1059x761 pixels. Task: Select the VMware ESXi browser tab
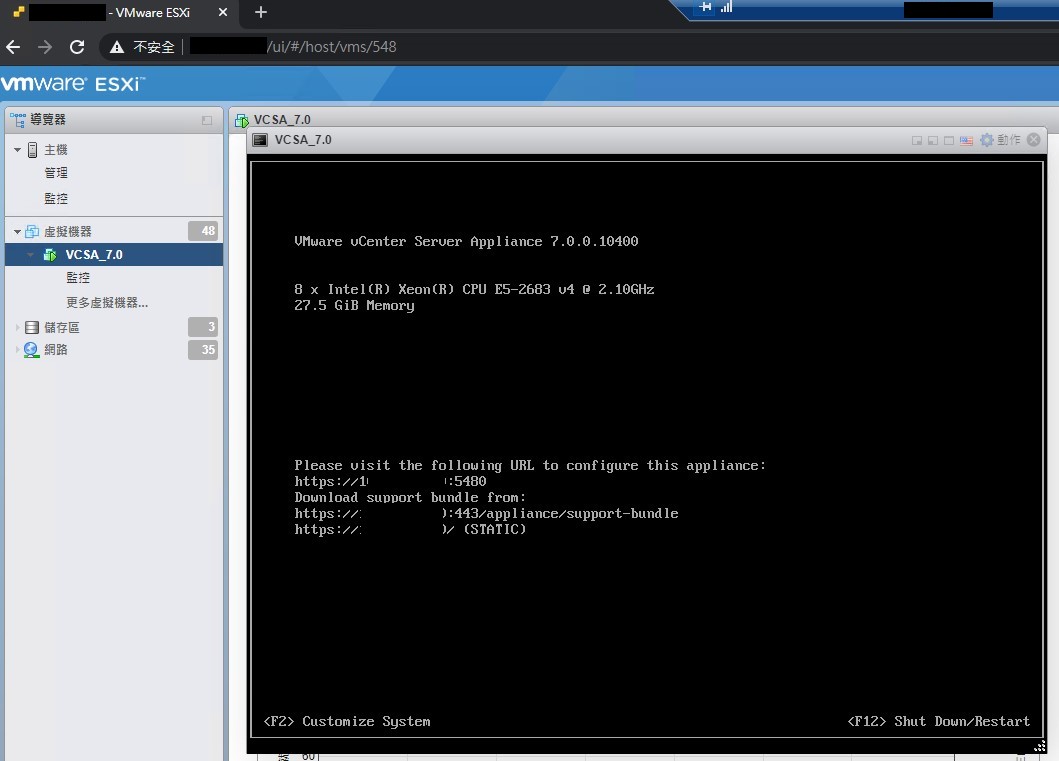coord(122,12)
